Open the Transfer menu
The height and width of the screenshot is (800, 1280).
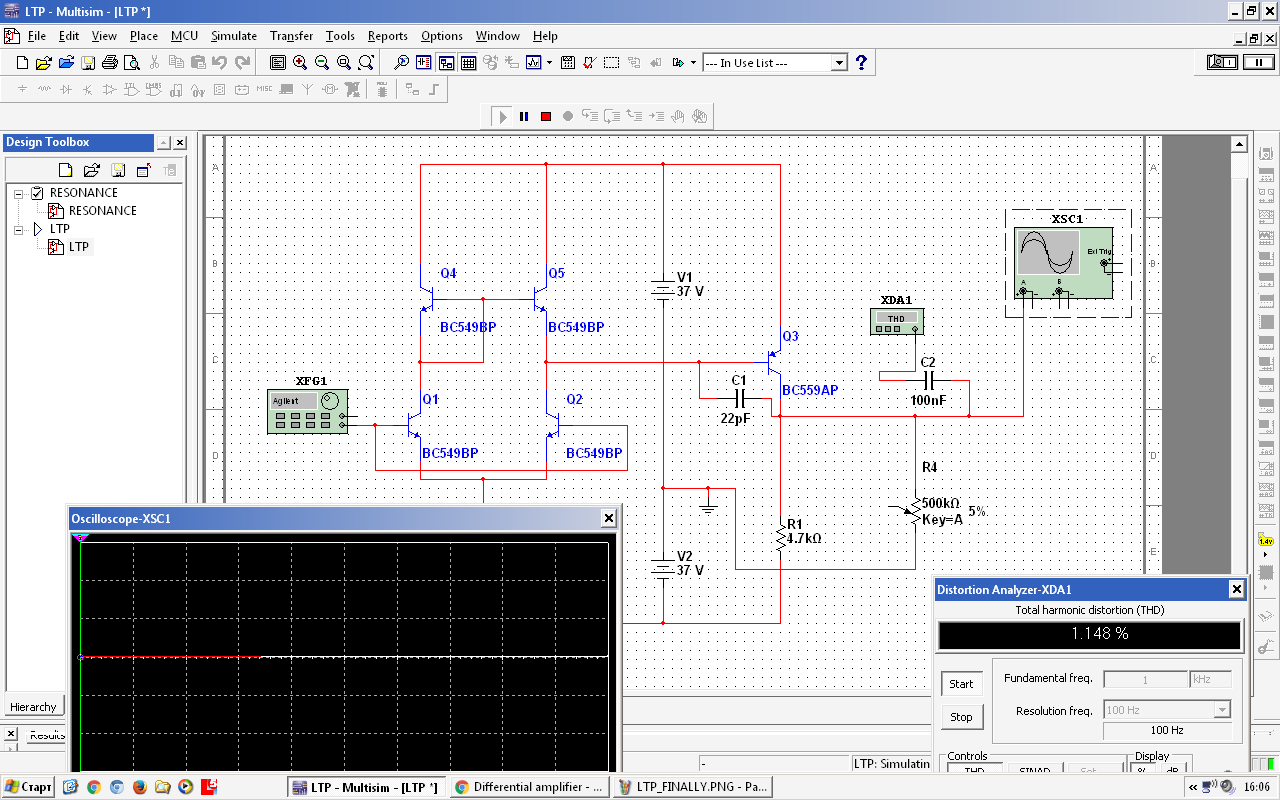pyautogui.click(x=291, y=36)
